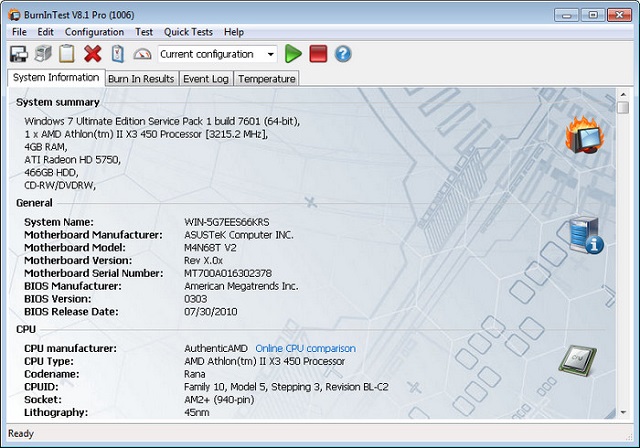Click the codename value Rana

[x=195, y=374]
